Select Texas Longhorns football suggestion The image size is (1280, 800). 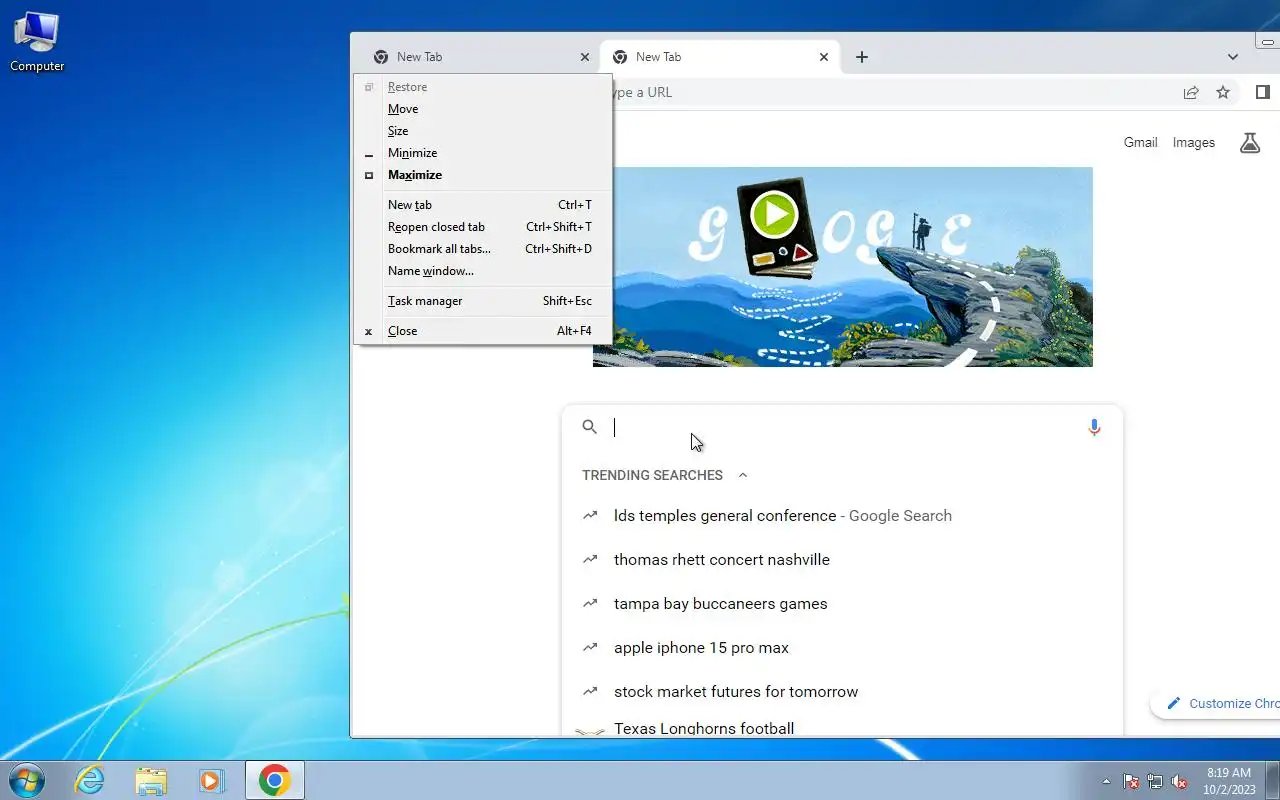(x=842, y=728)
